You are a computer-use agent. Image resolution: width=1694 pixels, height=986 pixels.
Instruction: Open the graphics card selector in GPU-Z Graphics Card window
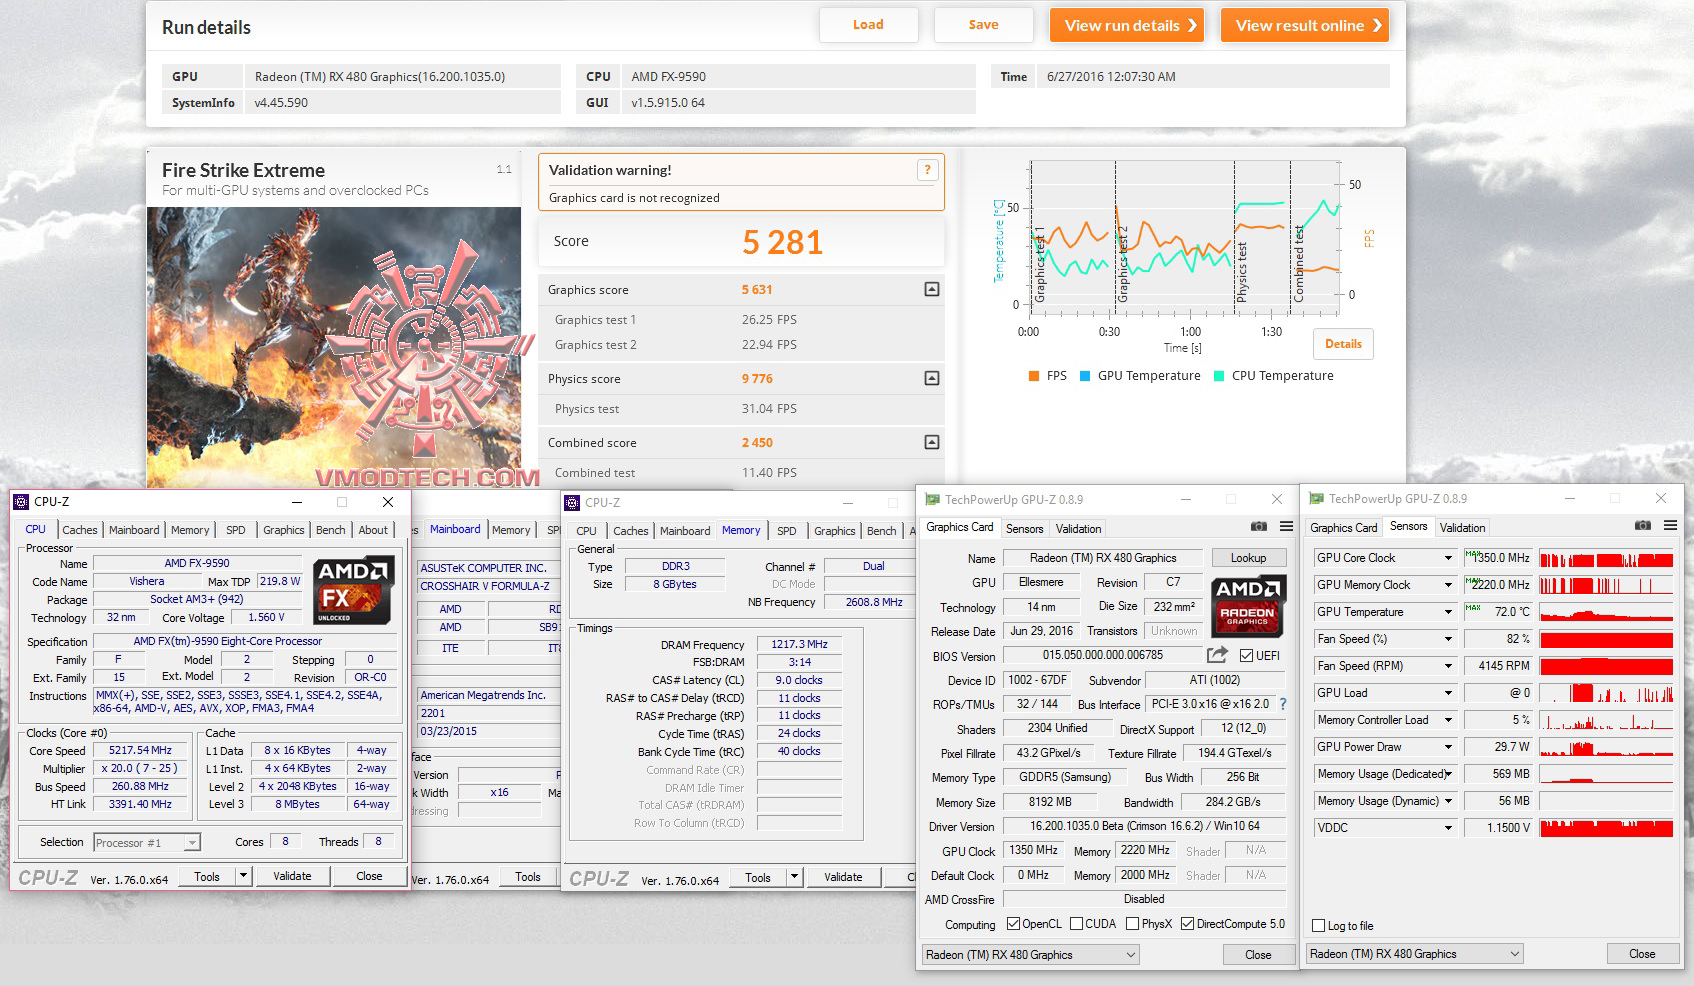(x=1030, y=955)
